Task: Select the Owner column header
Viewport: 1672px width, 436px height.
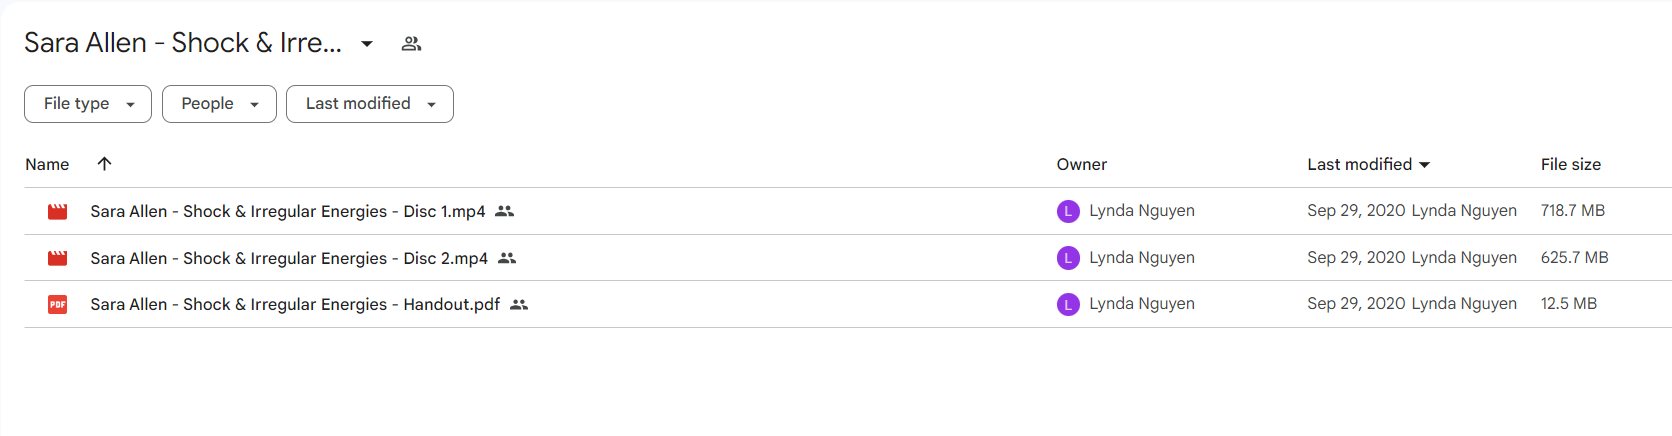Action: [1082, 164]
